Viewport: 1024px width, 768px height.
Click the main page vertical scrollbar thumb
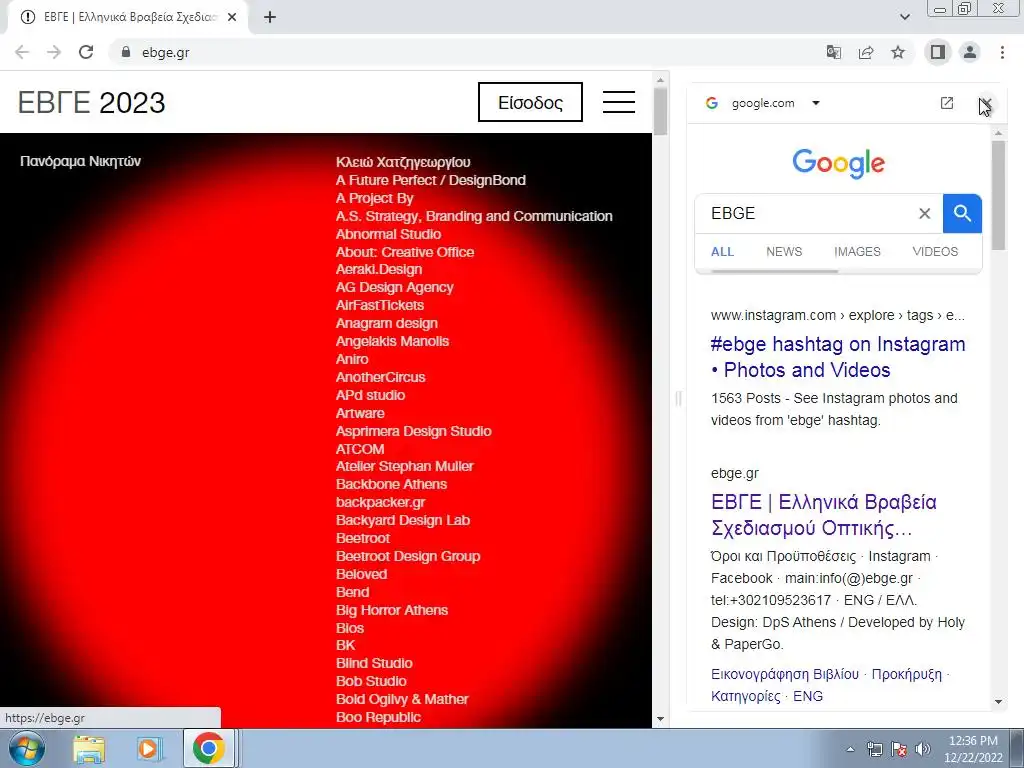[x=660, y=111]
